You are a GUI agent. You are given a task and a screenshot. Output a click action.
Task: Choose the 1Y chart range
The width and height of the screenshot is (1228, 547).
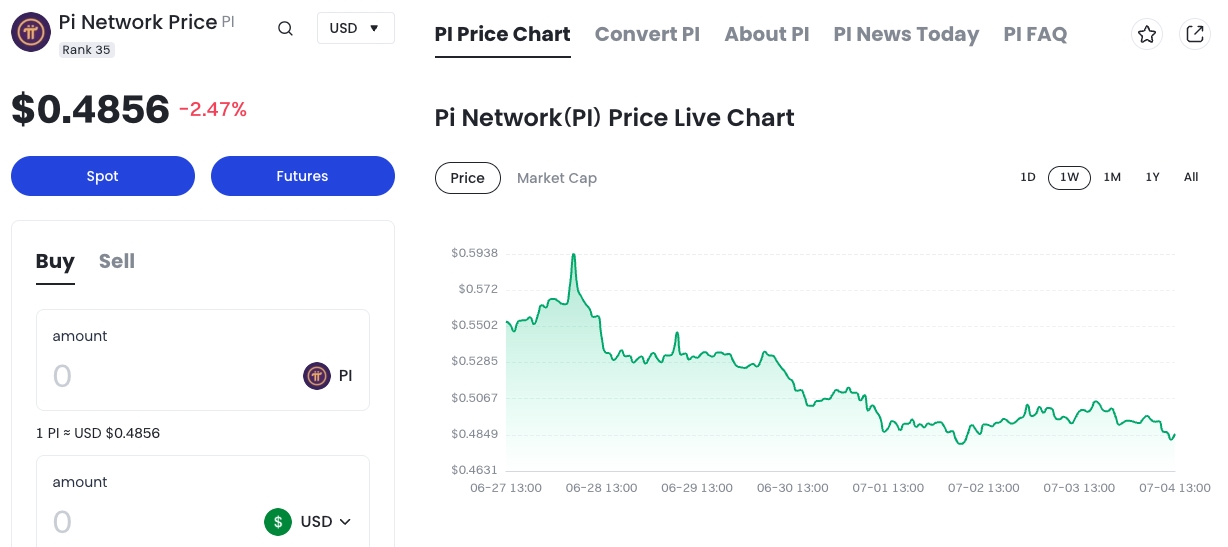(x=1152, y=177)
